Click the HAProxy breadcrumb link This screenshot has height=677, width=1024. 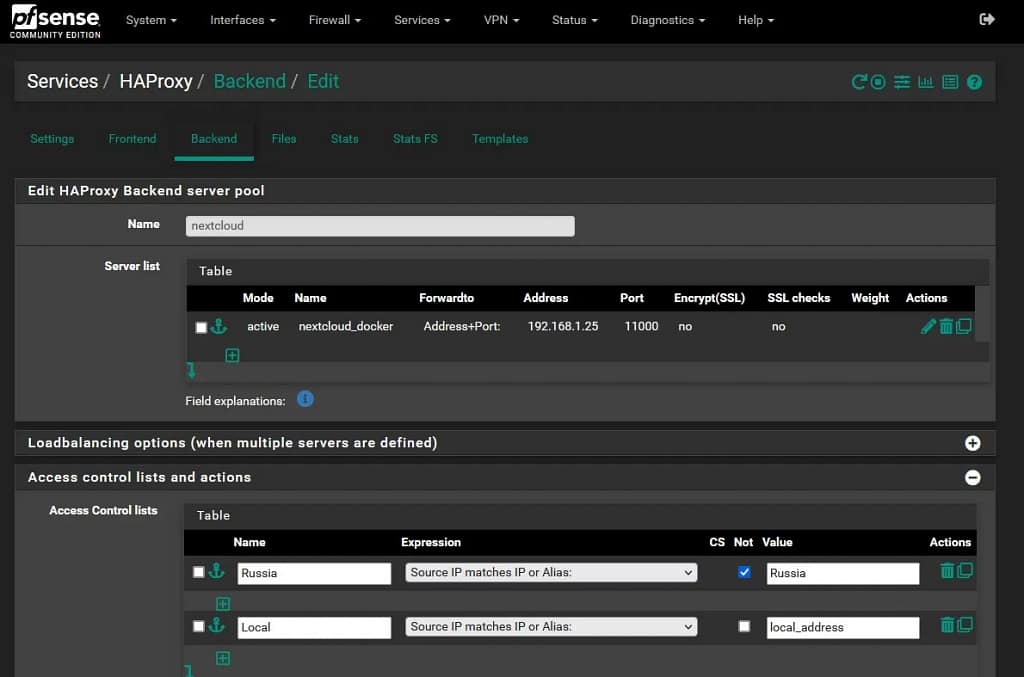click(156, 81)
